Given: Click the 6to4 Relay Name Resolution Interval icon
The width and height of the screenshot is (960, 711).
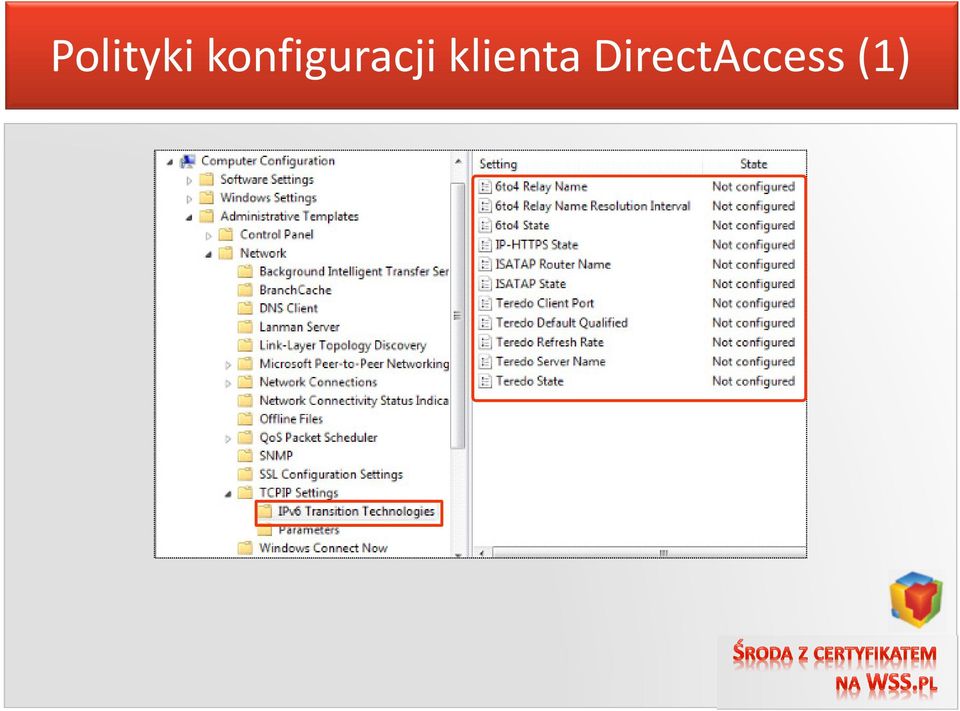Looking at the screenshot, I should pos(485,206).
